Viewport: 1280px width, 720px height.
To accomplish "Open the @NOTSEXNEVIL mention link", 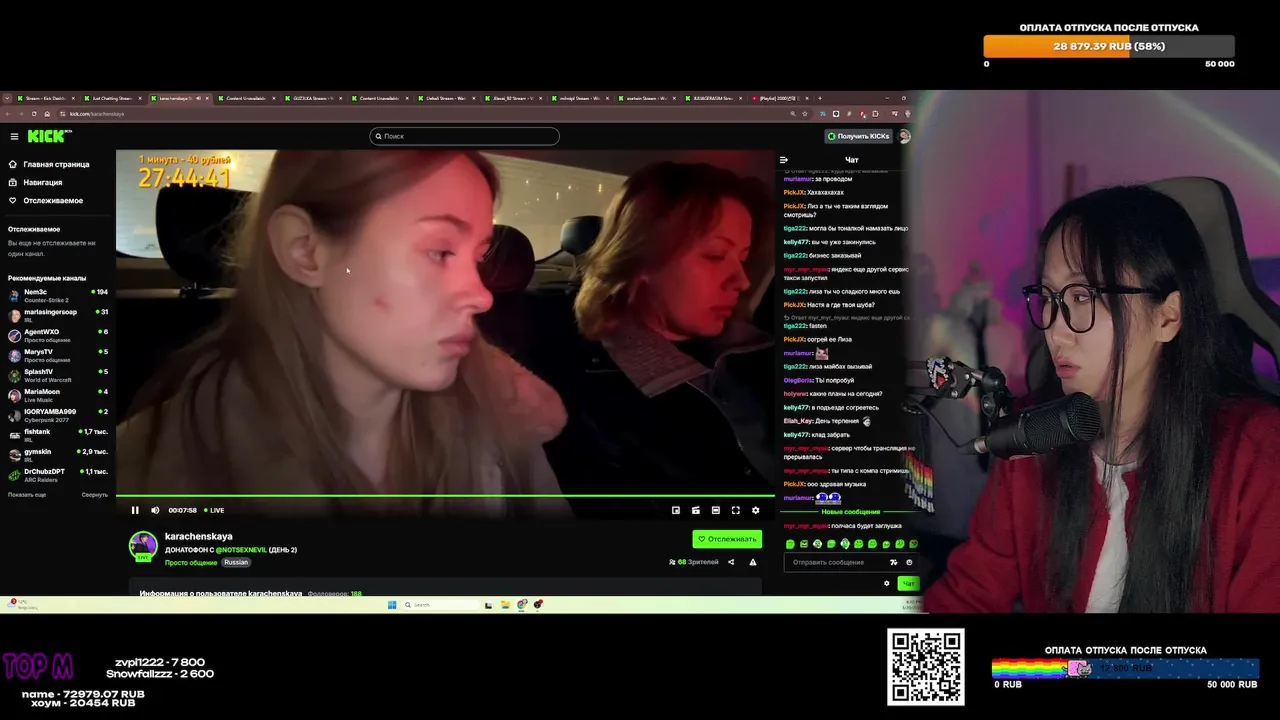I will [x=241, y=550].
